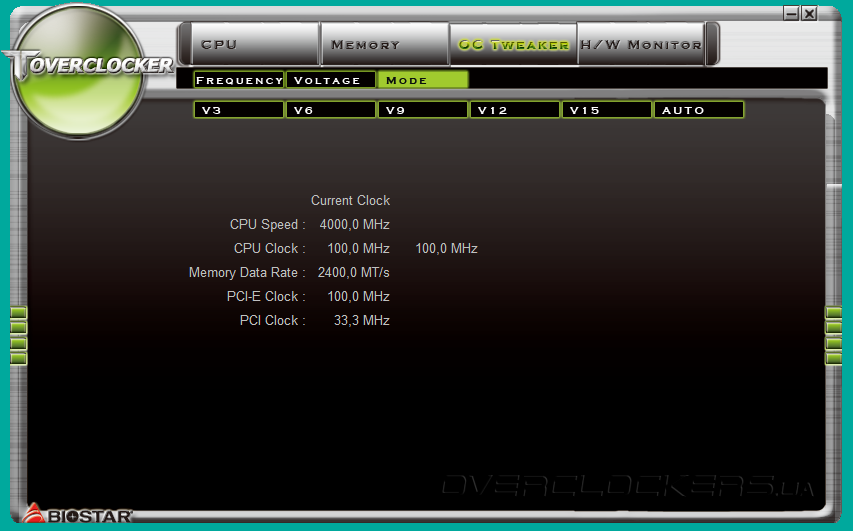Switch to the Memory tab
853x531 pixels.
click(x=385, y=44)
